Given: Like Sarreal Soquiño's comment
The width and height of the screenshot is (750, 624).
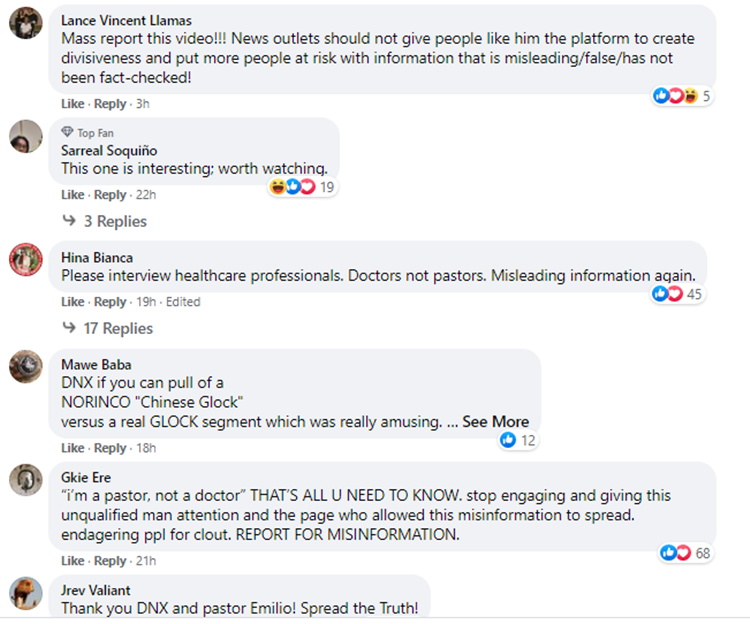Looking at the screenshot, I should point(73,195).
